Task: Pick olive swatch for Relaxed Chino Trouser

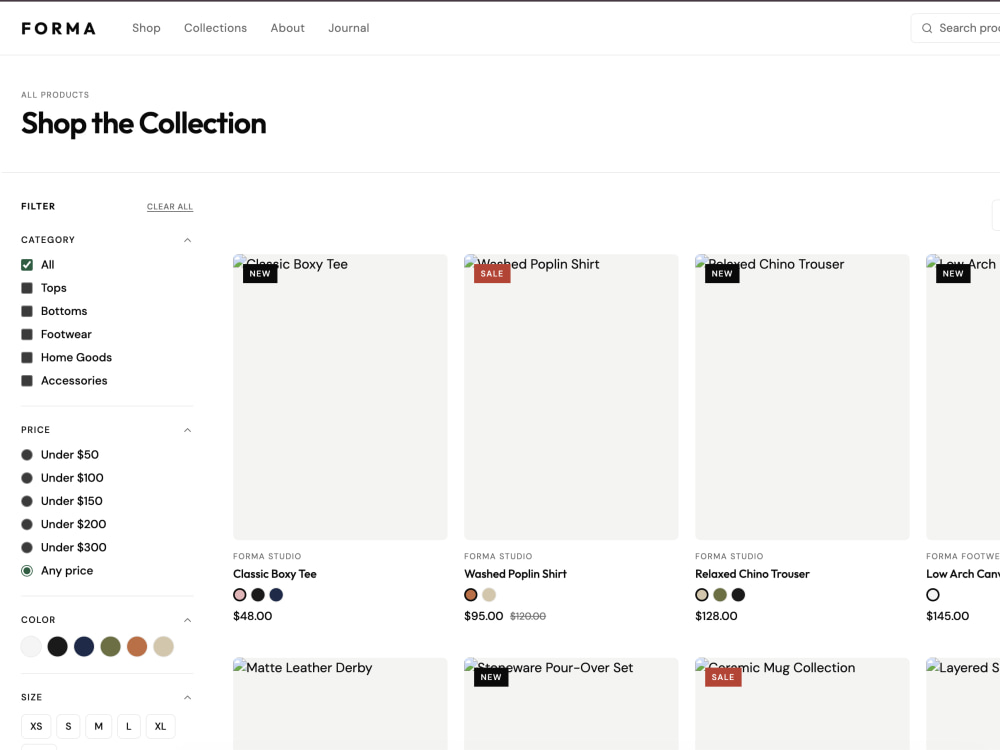Action: click(720, 595)
